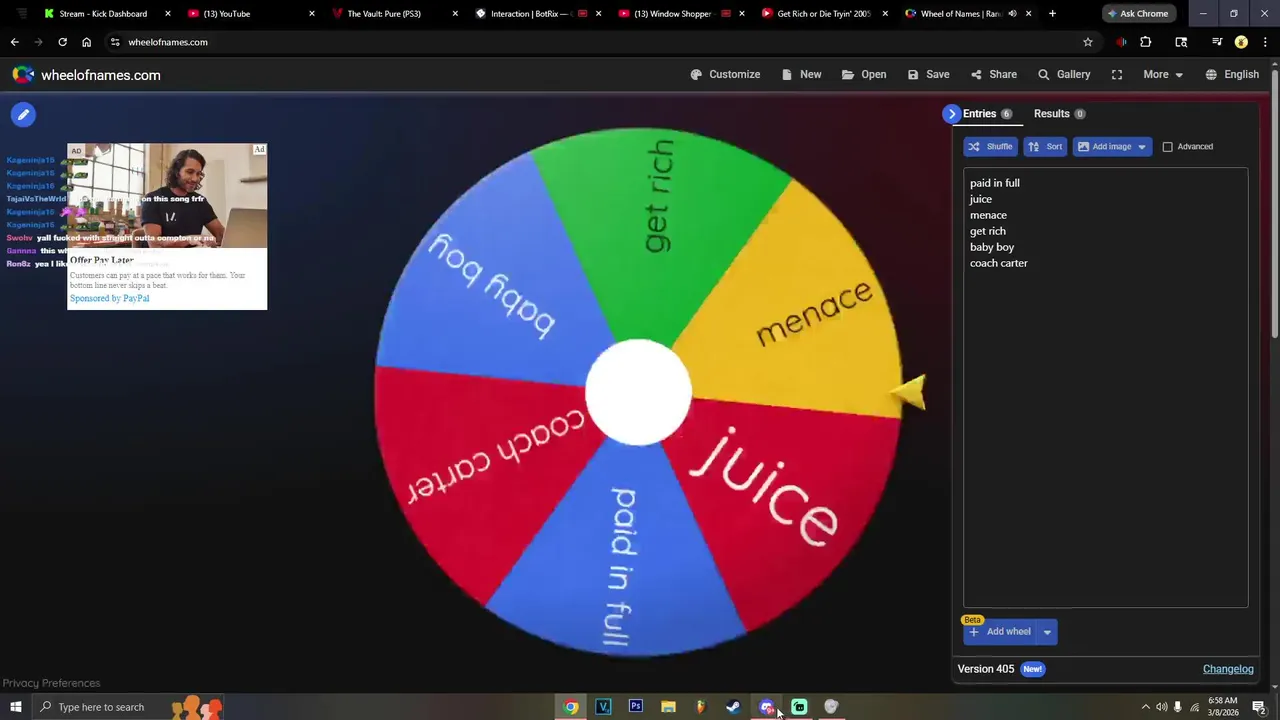Viewport: 1280px width, 720px height.
Task: Click the Add wheel button
Action: pos(1000,632)
